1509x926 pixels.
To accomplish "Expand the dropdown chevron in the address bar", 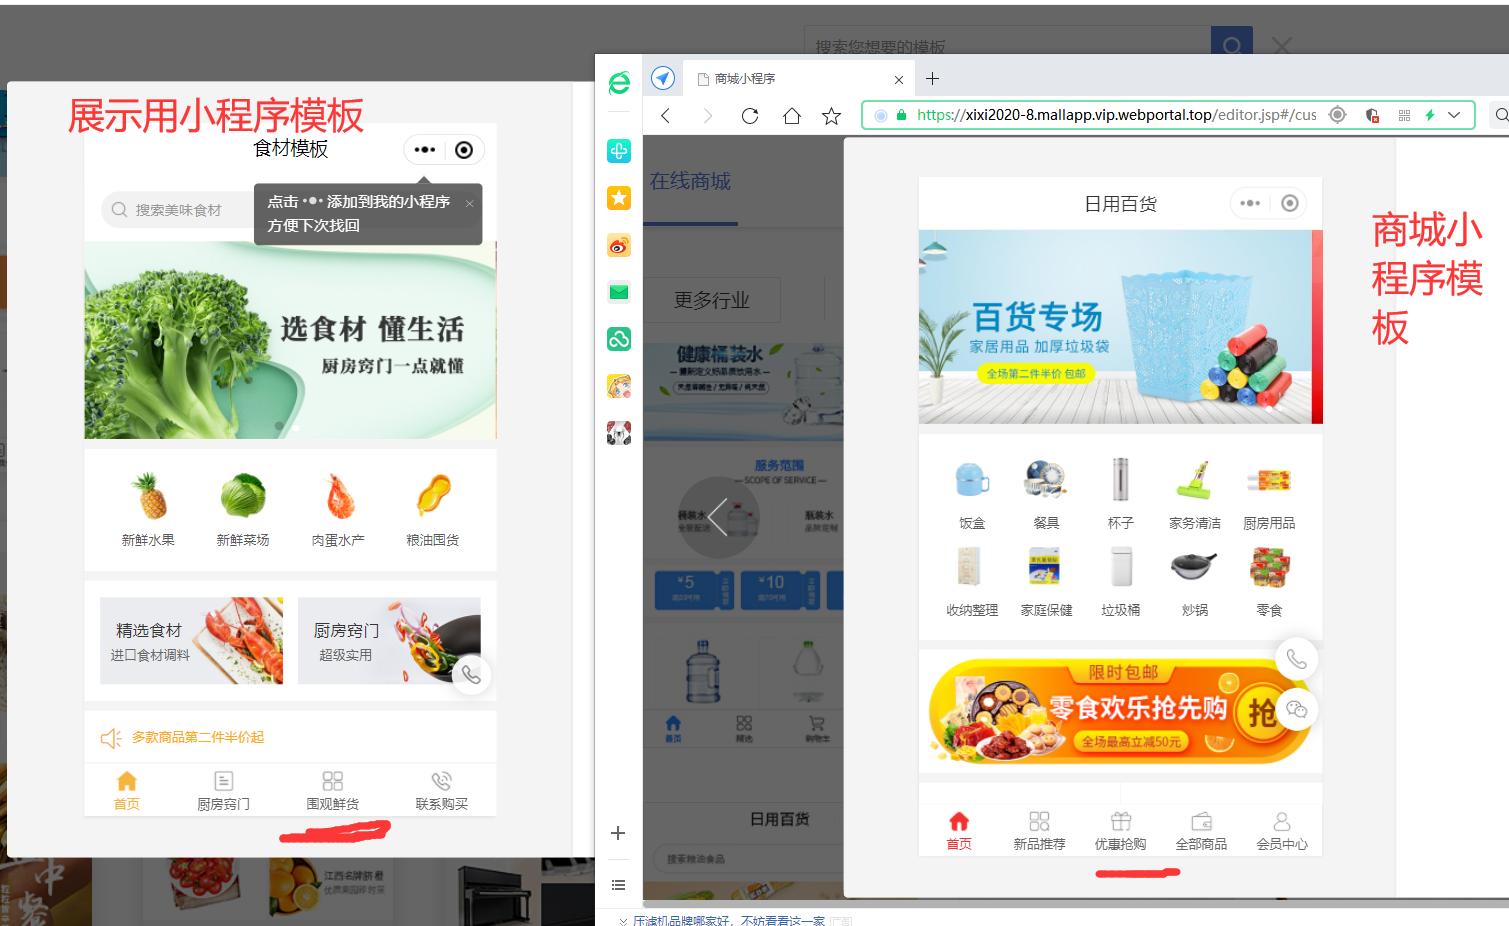I will [1453, 115].
